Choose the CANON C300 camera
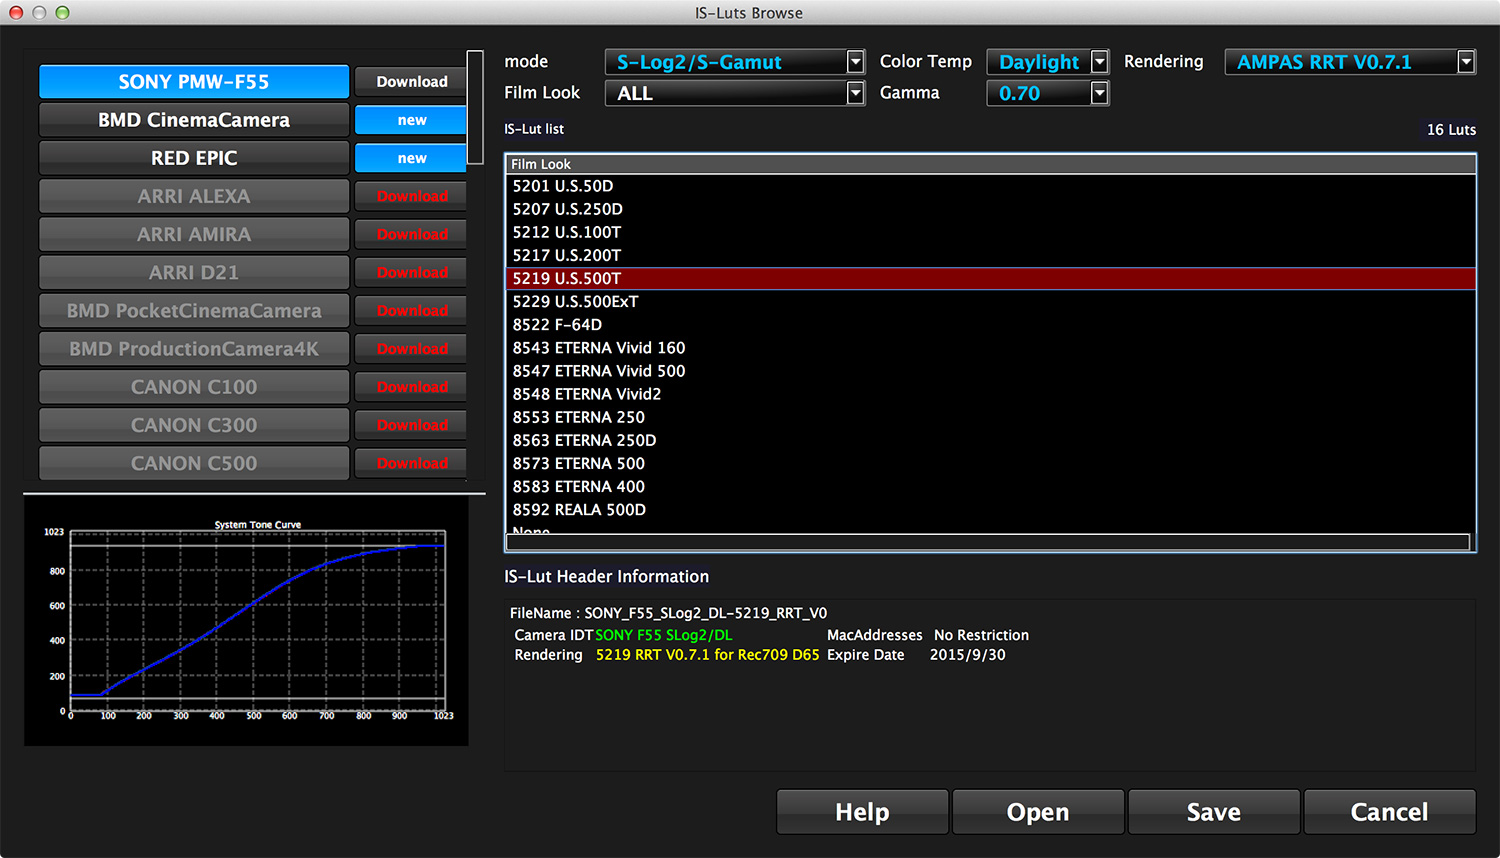Screen dimensions: 1500x858 click(x=194, y=425)
